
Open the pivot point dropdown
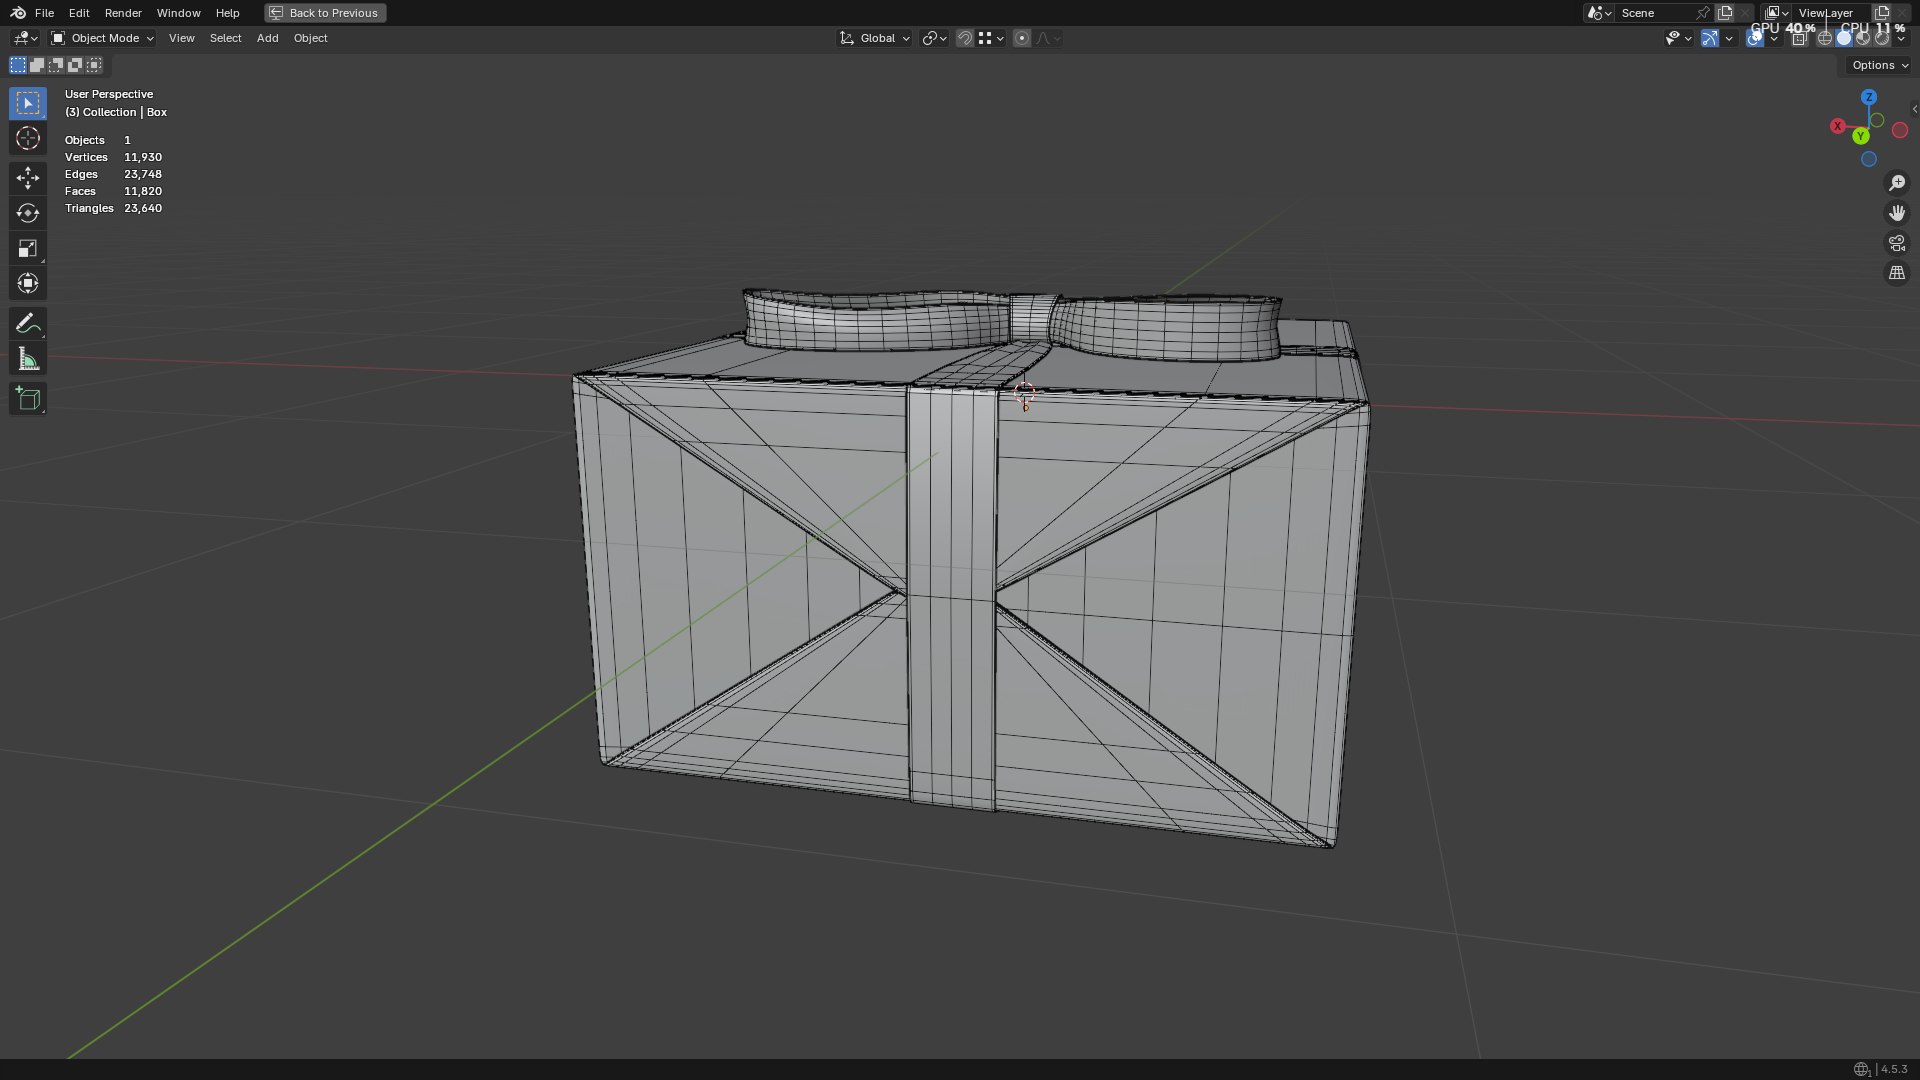(x=934, y=38)
